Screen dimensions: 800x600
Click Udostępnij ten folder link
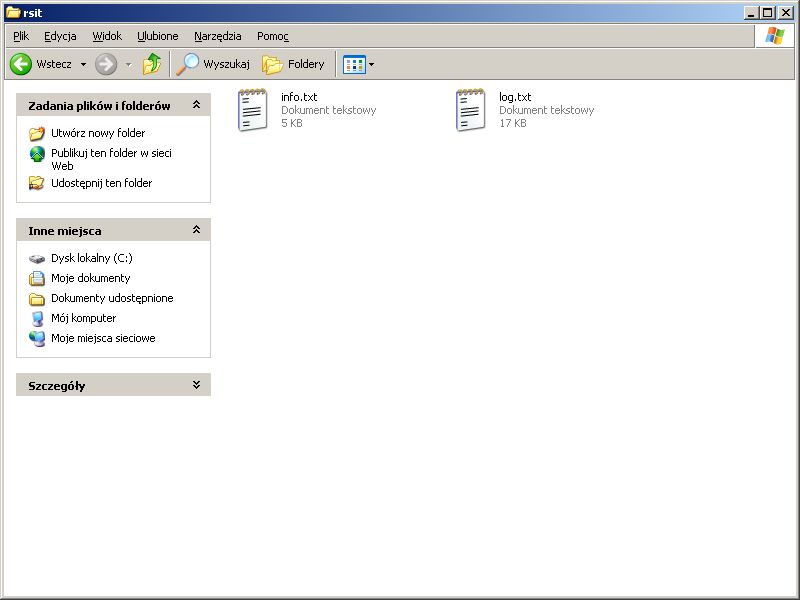(101, 183)
